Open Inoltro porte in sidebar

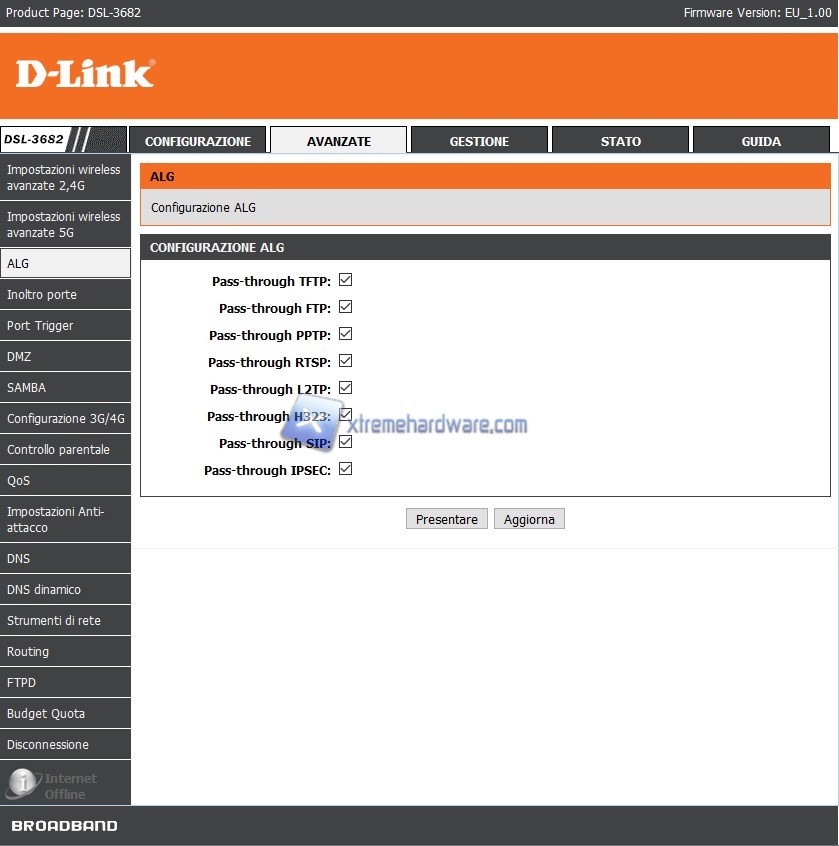(x=65, y=295)
